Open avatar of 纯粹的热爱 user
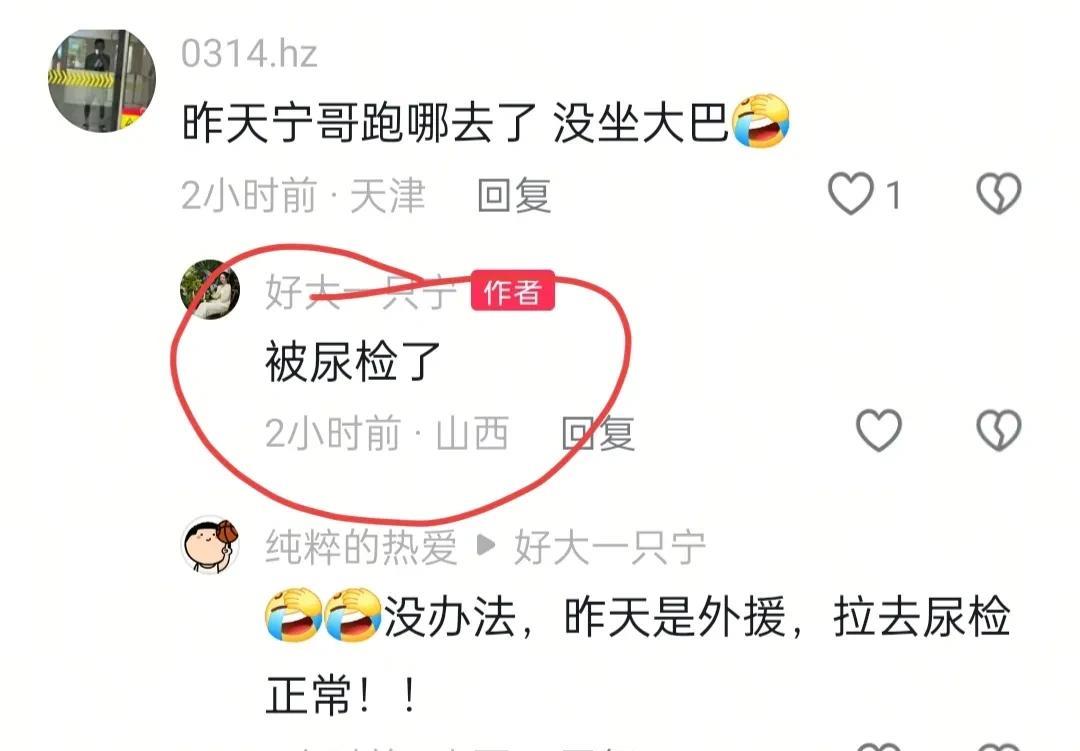This screenshot has width=1080, height=751. [x=210, y=545]
